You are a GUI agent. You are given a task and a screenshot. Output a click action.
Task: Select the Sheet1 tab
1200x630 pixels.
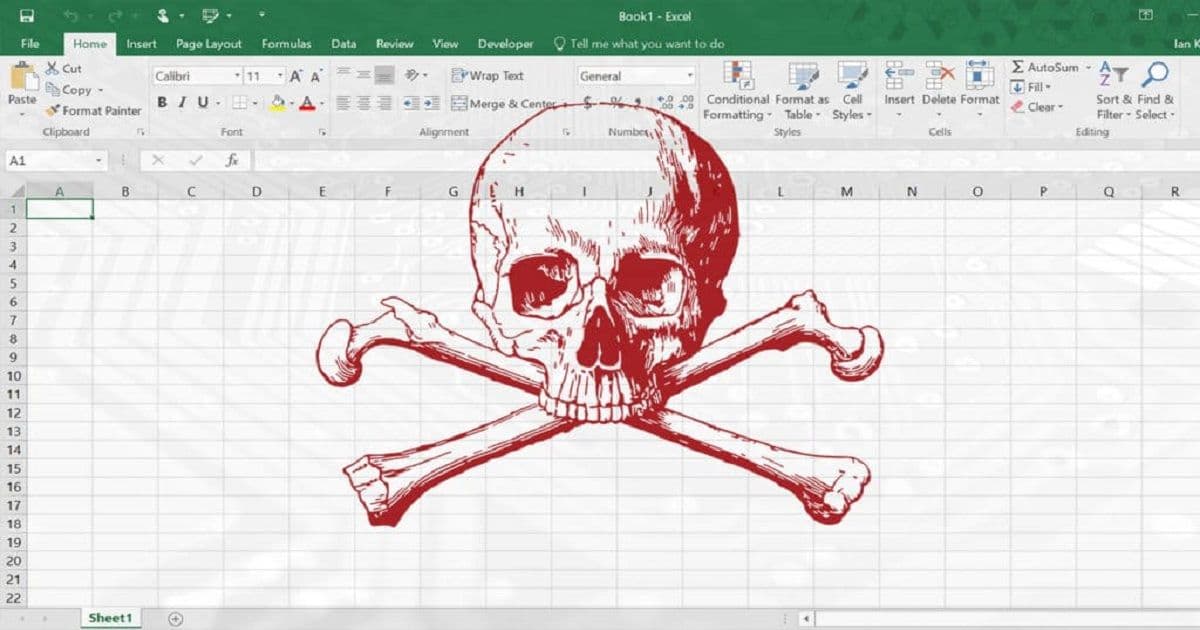109,618
